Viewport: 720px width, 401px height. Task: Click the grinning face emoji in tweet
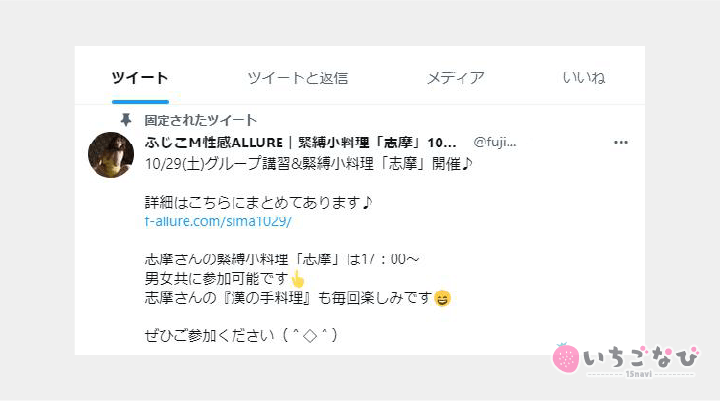pos(442,299)
